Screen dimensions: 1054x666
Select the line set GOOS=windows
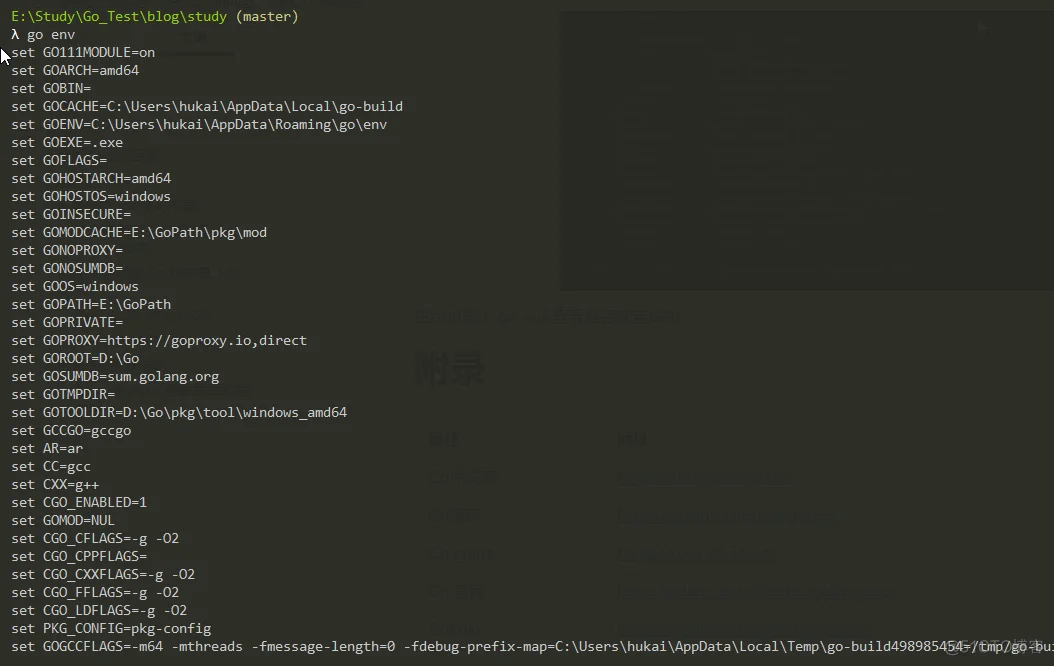(75, 286)
